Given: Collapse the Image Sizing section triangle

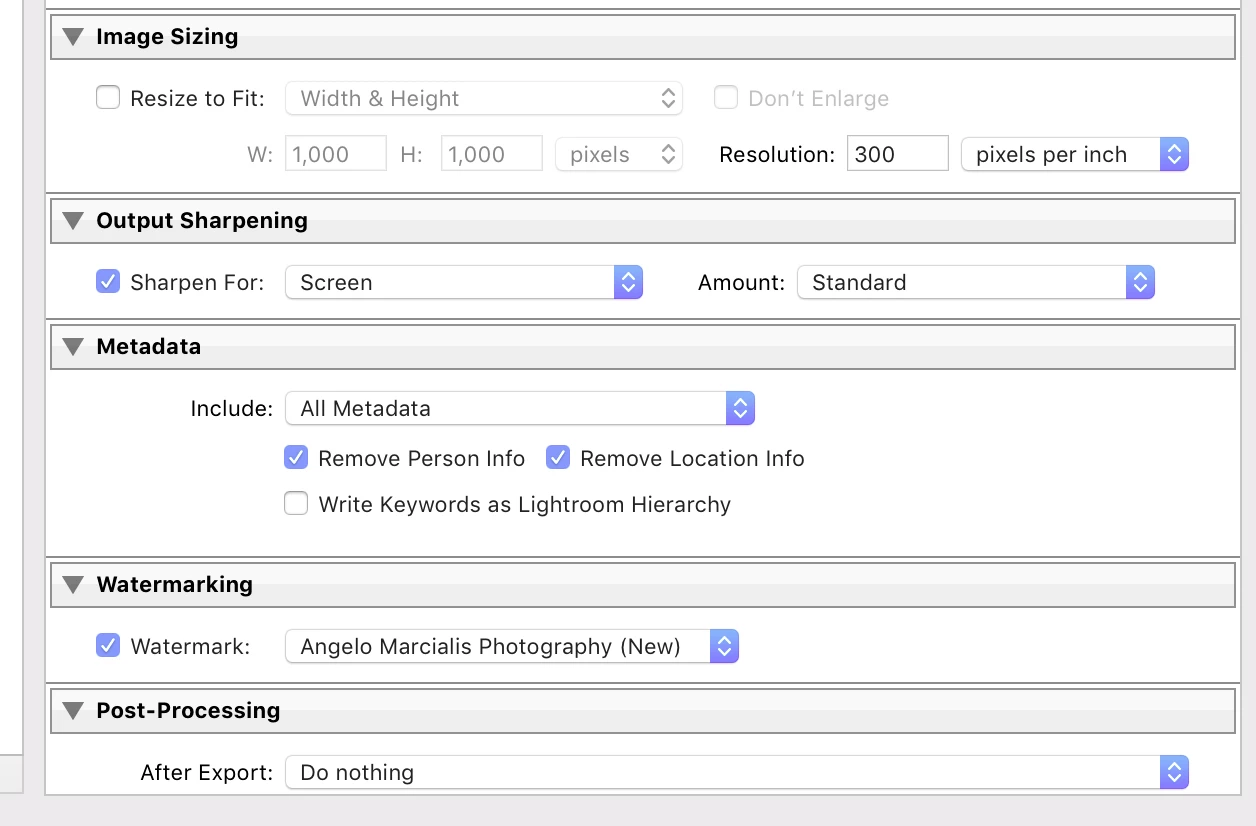Looking at the screenshot, I should [73, 37].
